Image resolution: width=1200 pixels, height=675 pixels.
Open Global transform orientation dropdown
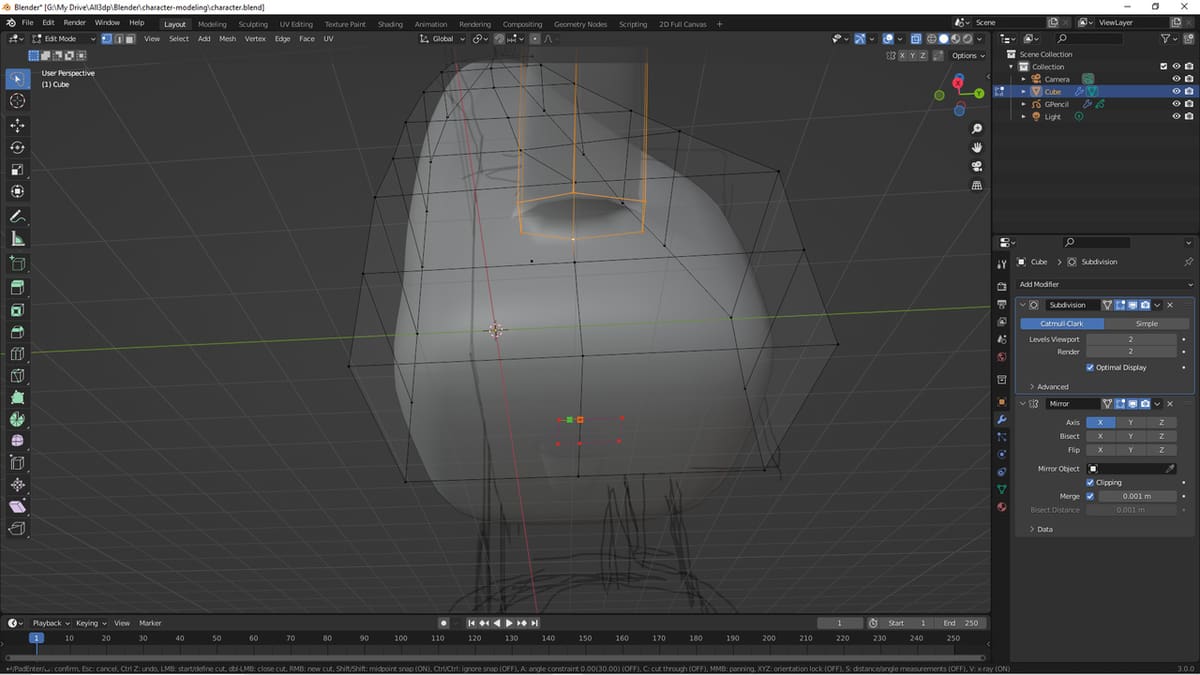point(442,39)
